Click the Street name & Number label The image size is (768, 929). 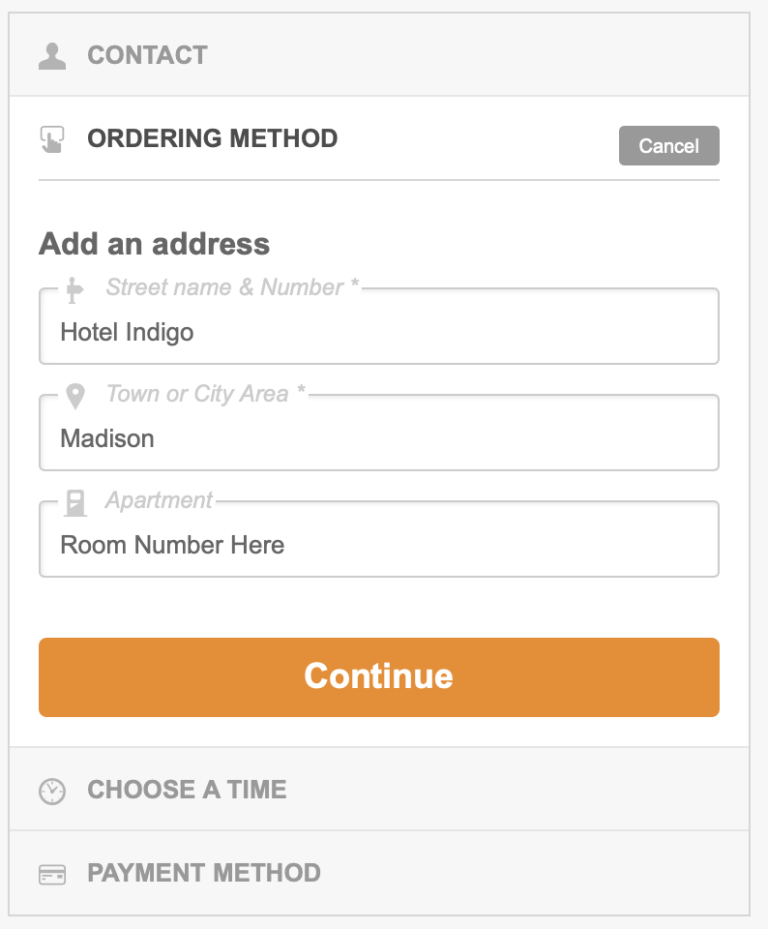[233, 287]
